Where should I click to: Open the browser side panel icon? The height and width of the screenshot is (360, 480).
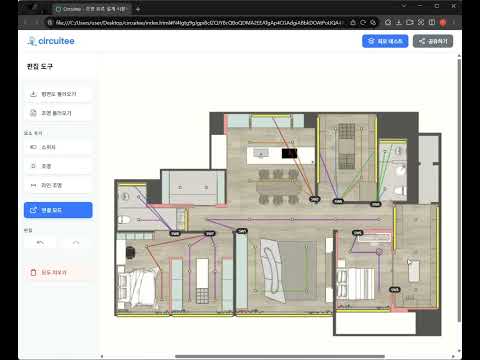click(432, 22)
